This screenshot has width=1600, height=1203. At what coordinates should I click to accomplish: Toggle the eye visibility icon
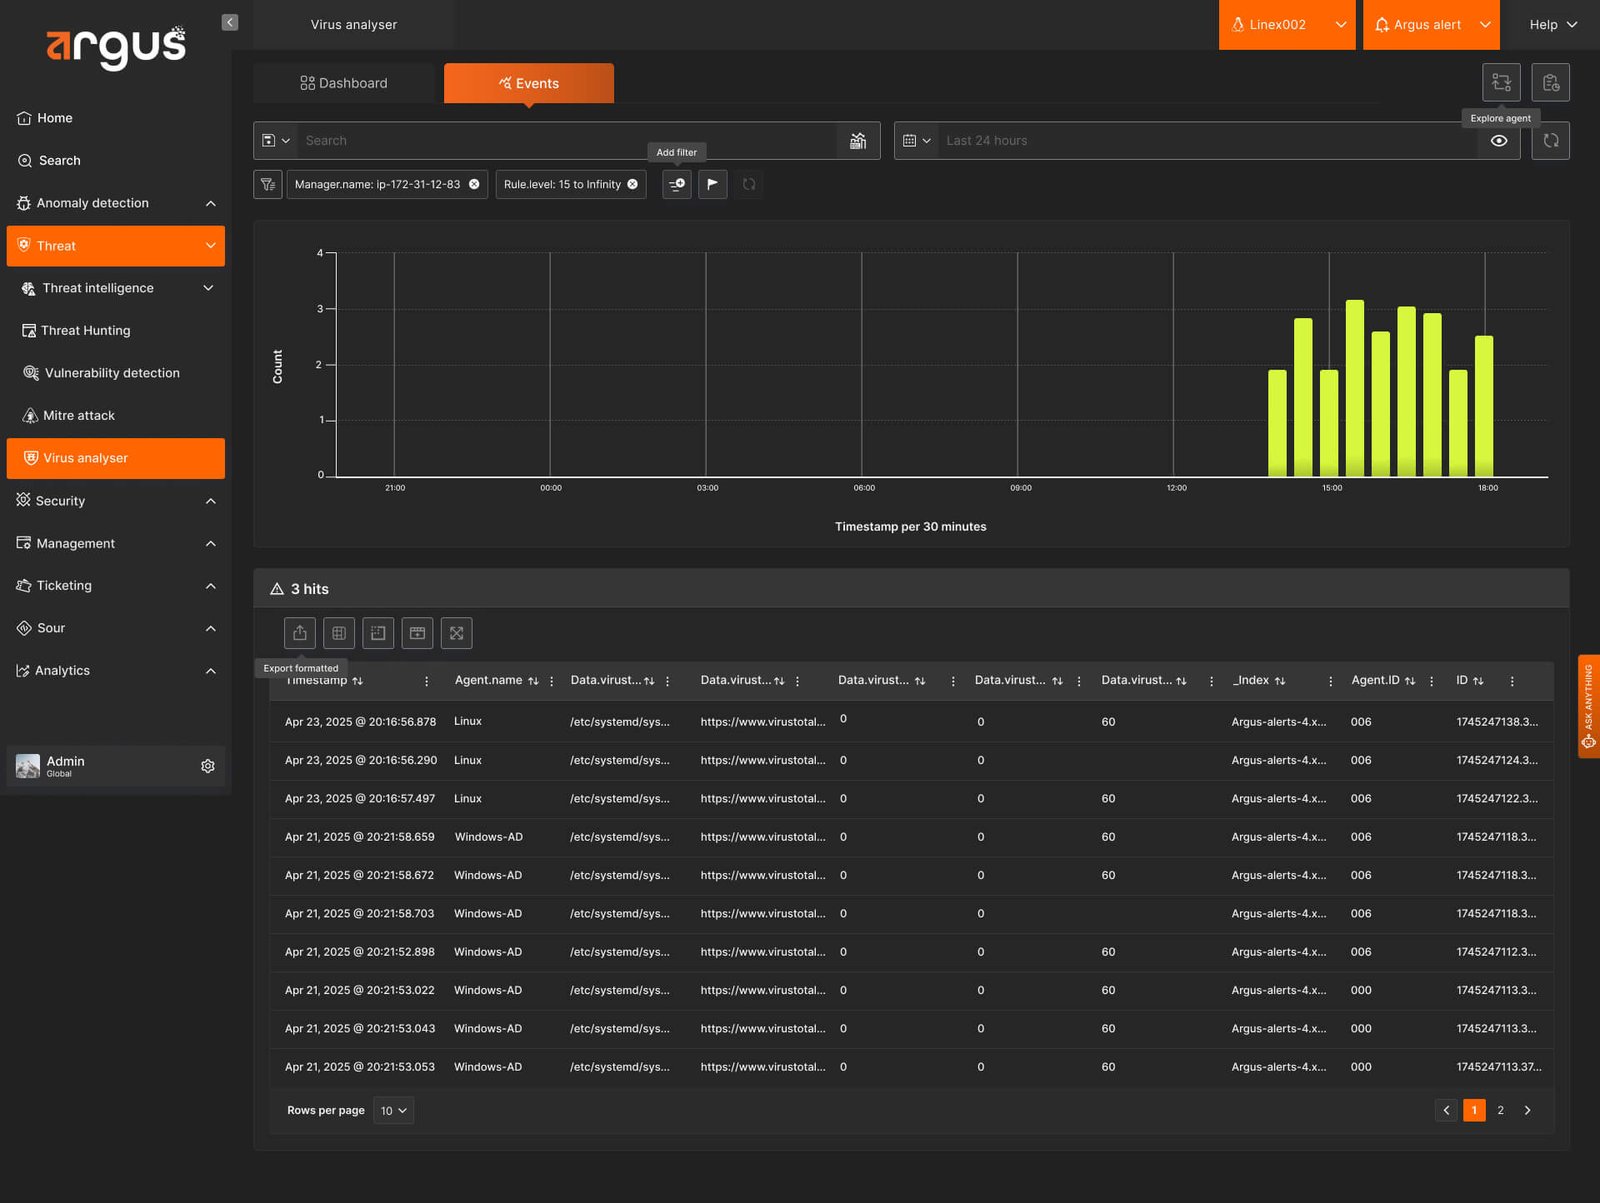pyautogui.click(x=1499, y=141)
